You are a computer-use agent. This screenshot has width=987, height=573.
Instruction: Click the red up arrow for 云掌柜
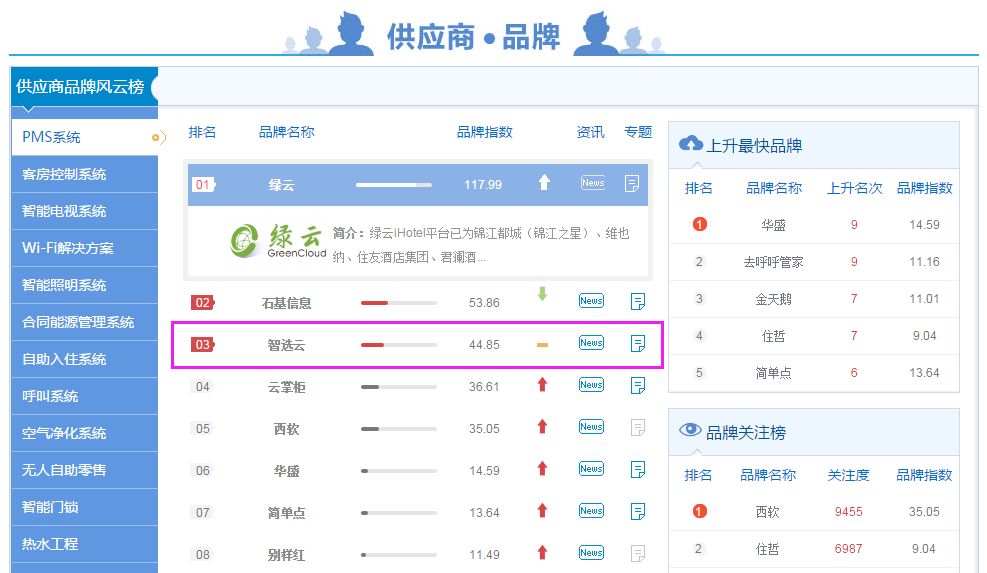pyautogui.click(x=542, y=385)
